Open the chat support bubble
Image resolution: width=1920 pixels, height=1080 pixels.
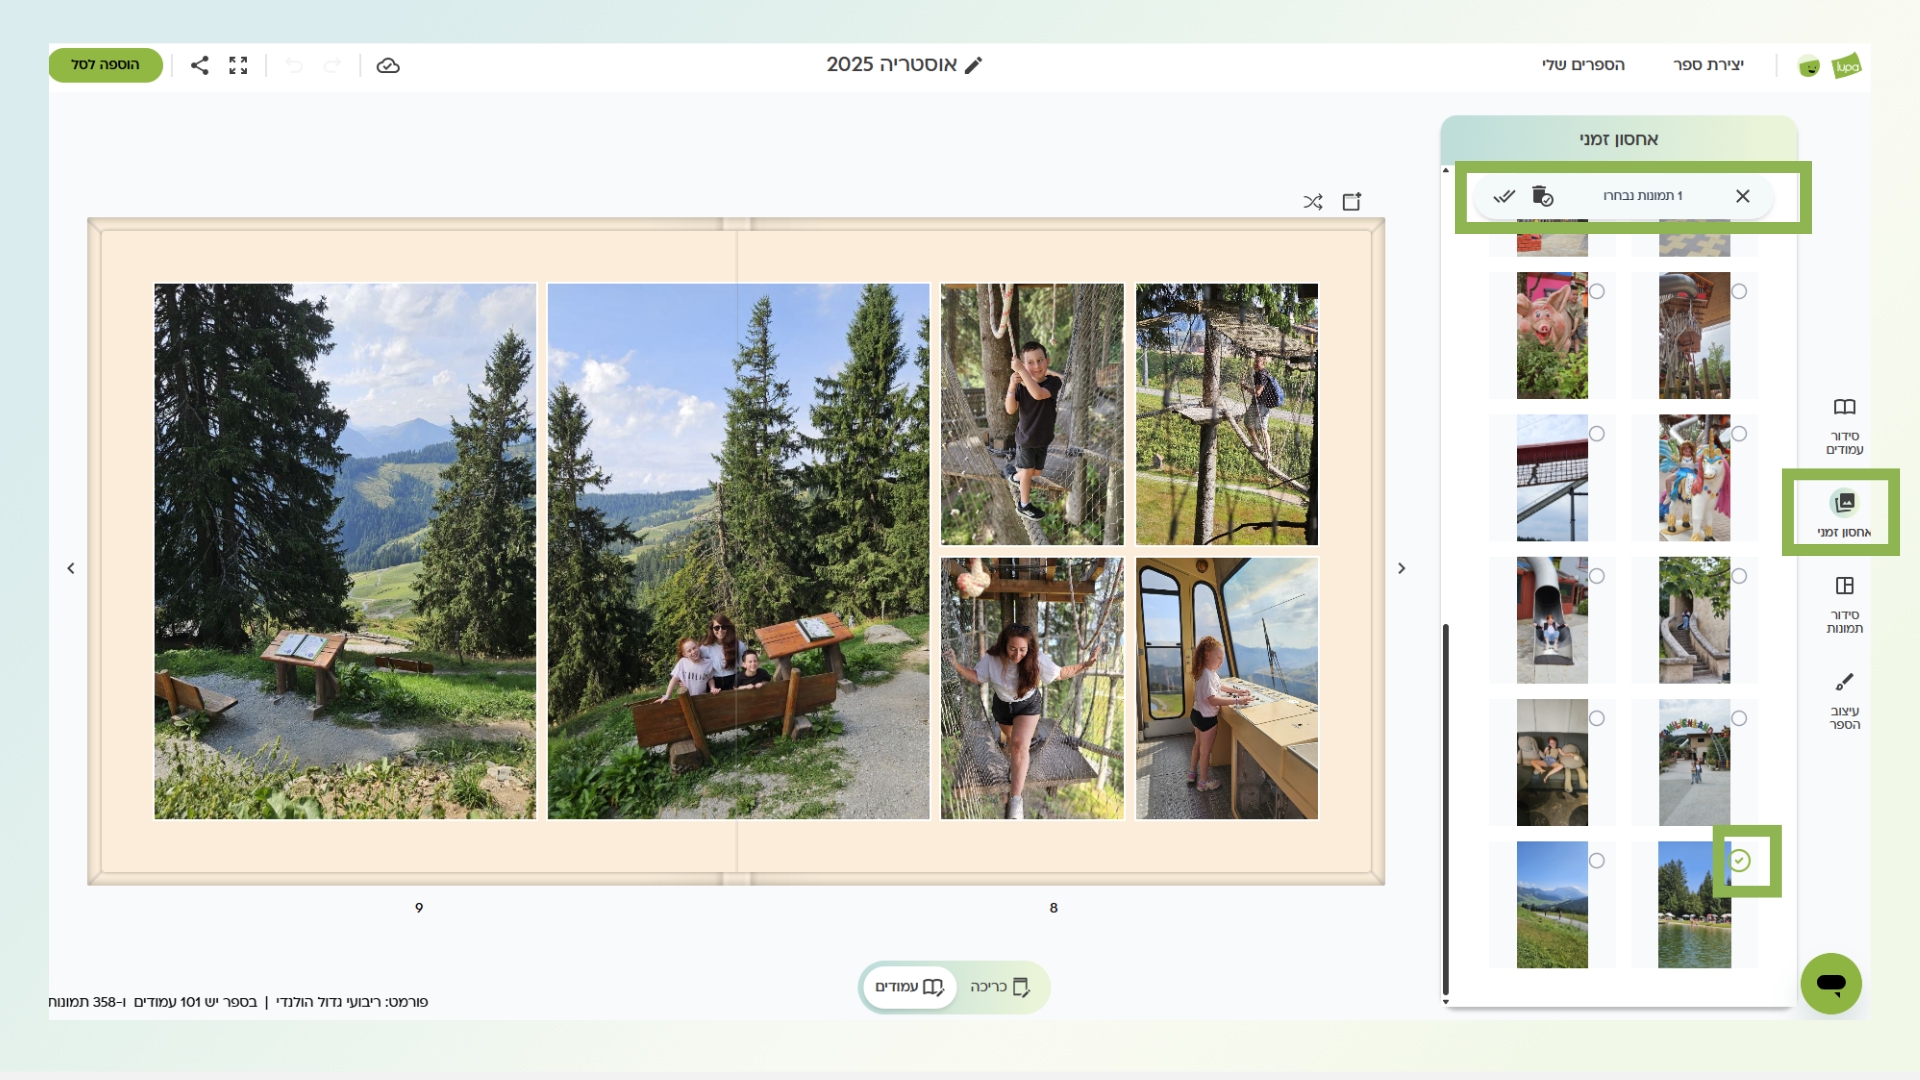1830,983
